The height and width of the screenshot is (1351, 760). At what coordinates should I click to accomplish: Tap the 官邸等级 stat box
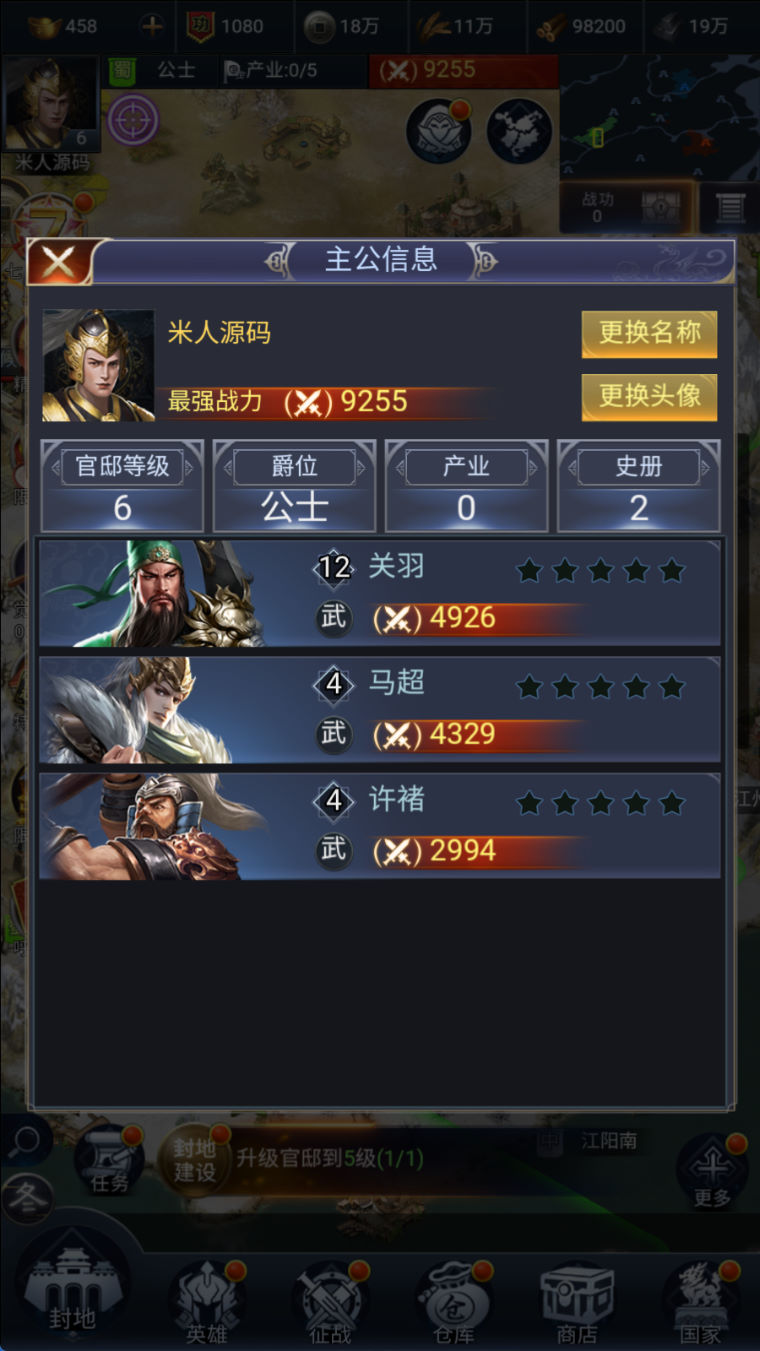click(122, 486)
